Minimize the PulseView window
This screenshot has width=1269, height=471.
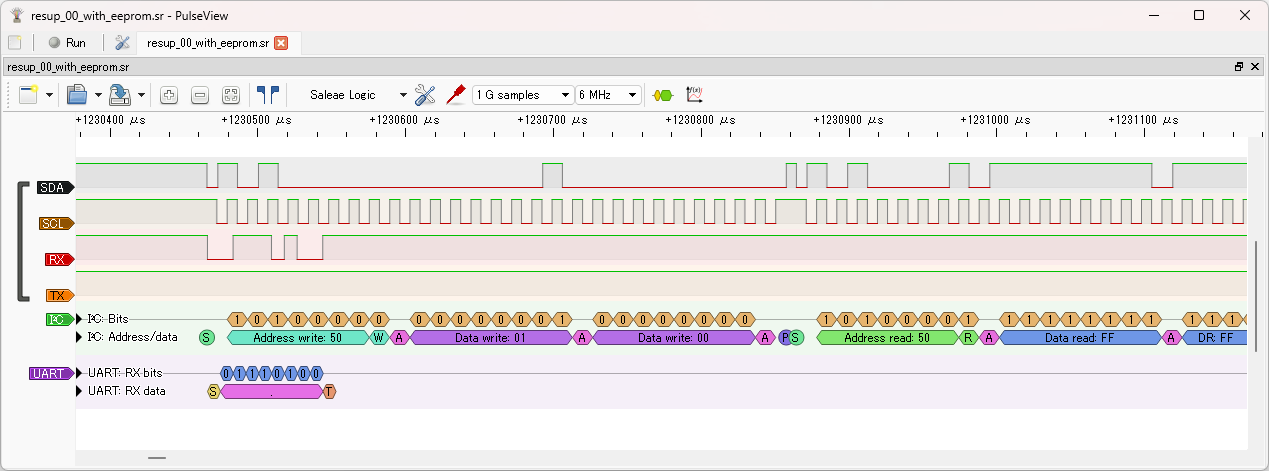tap(1153, 14)
